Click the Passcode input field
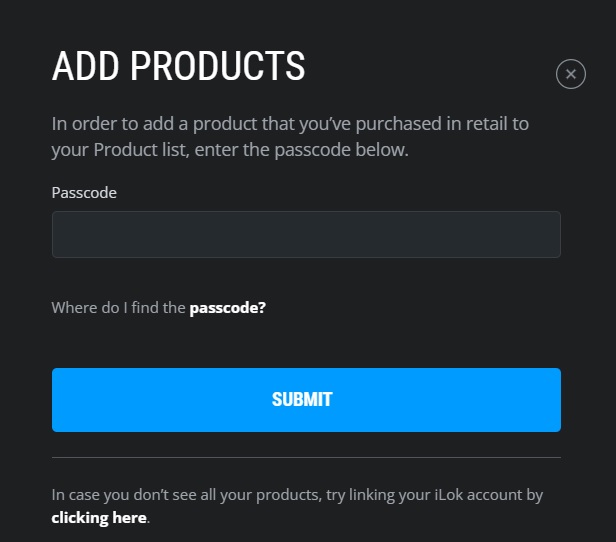Viewport: 616px width, 542px height. coord(306,234)
